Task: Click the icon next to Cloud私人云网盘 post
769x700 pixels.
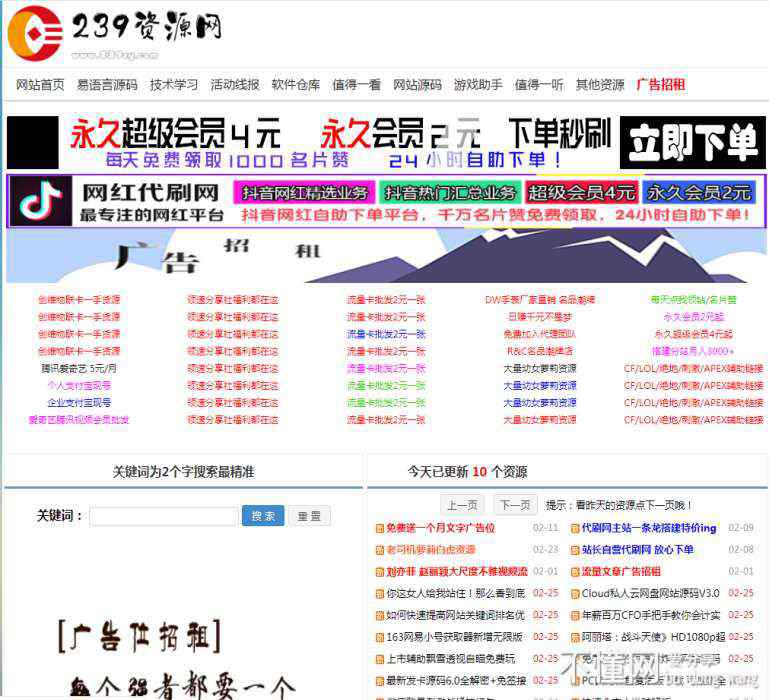Action: pos(575,594)
